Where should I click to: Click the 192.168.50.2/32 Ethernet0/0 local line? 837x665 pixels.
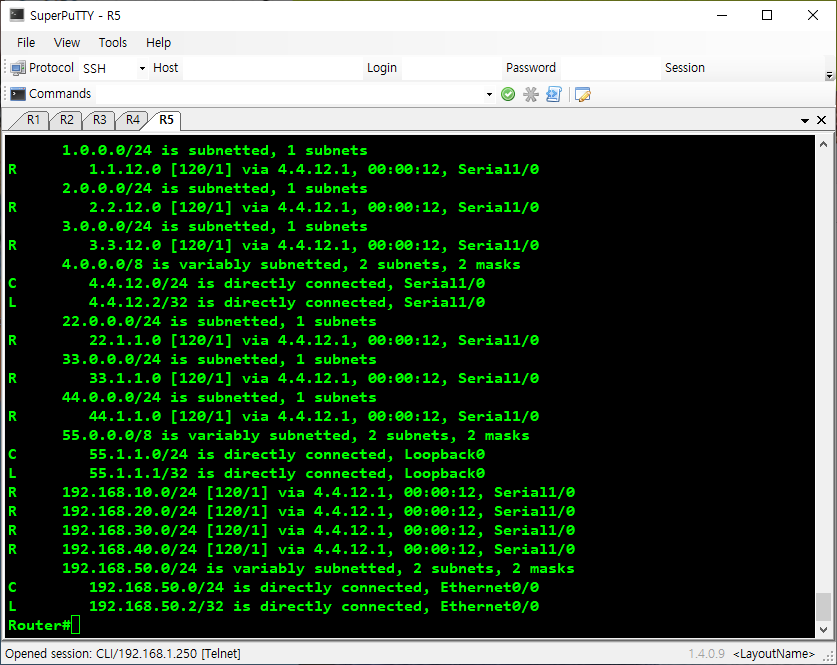click(x=273, y=606)
